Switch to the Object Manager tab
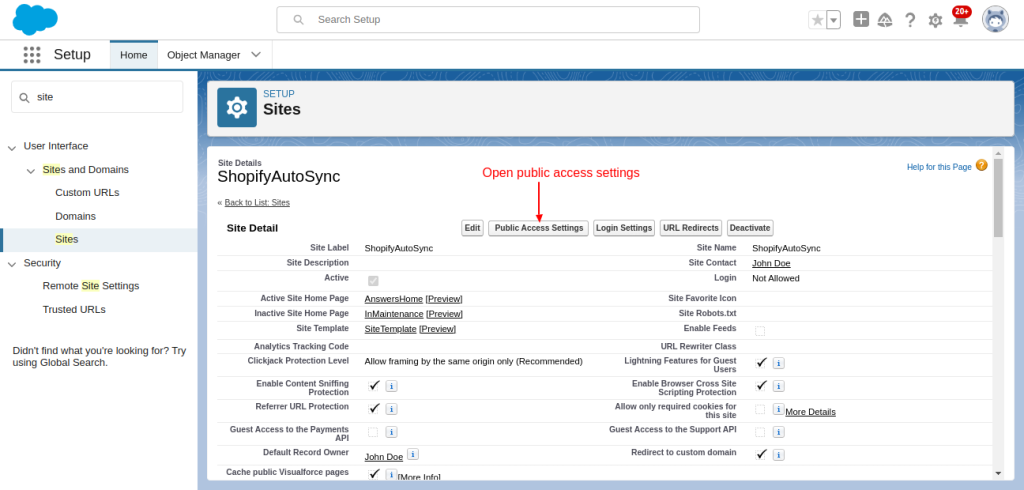Viewport: 1024px width, 490px height. [x=204, y=55]
